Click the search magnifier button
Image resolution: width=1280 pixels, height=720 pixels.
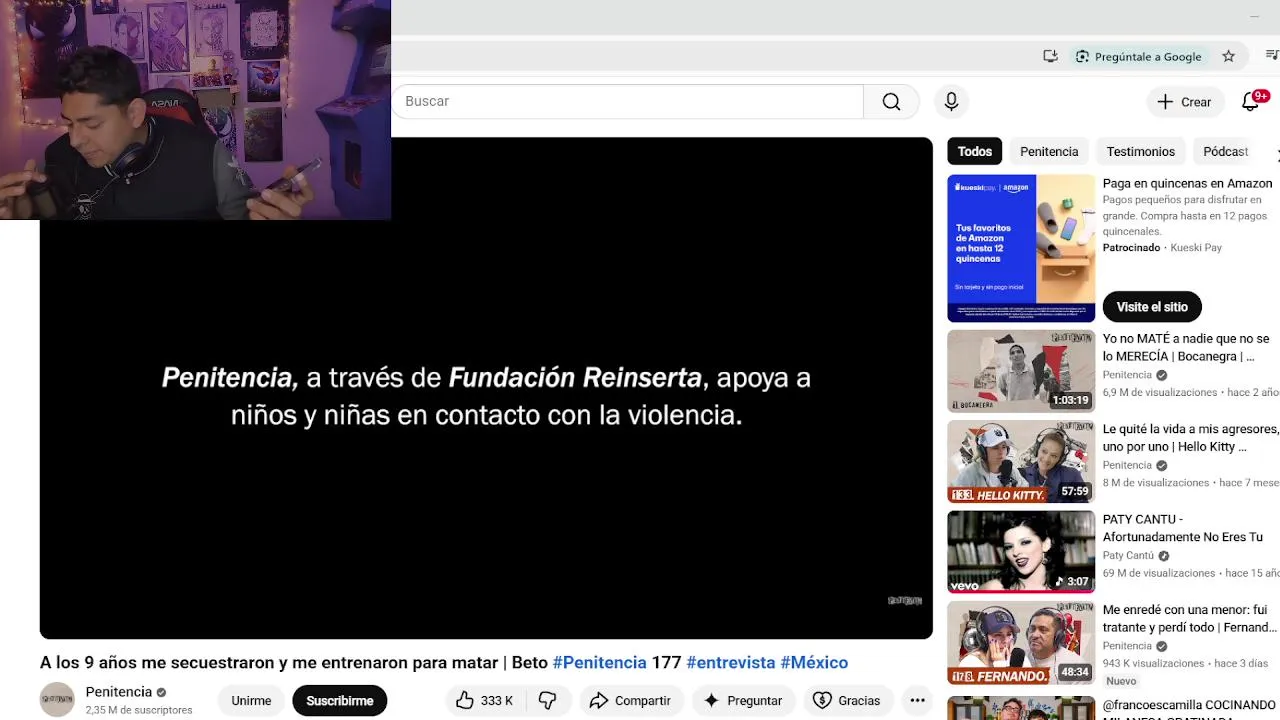[x=891, y=102]
